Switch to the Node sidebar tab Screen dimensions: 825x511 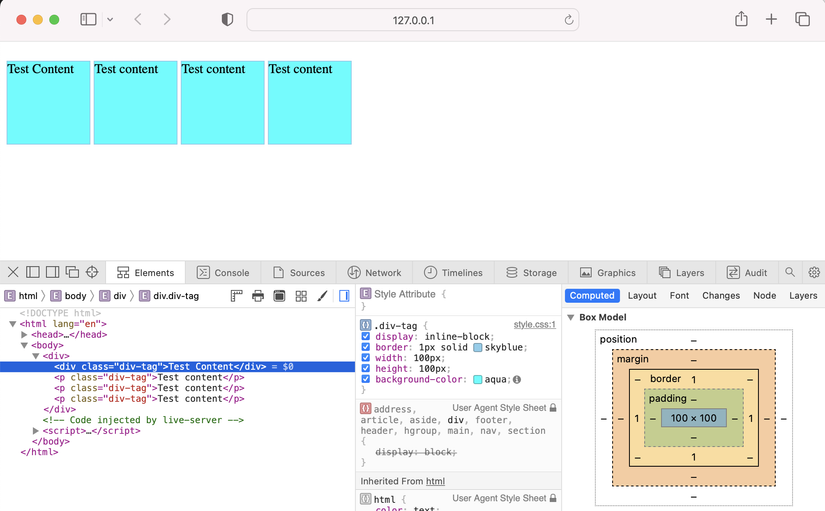pyautogui.click(x=764, y=296)
